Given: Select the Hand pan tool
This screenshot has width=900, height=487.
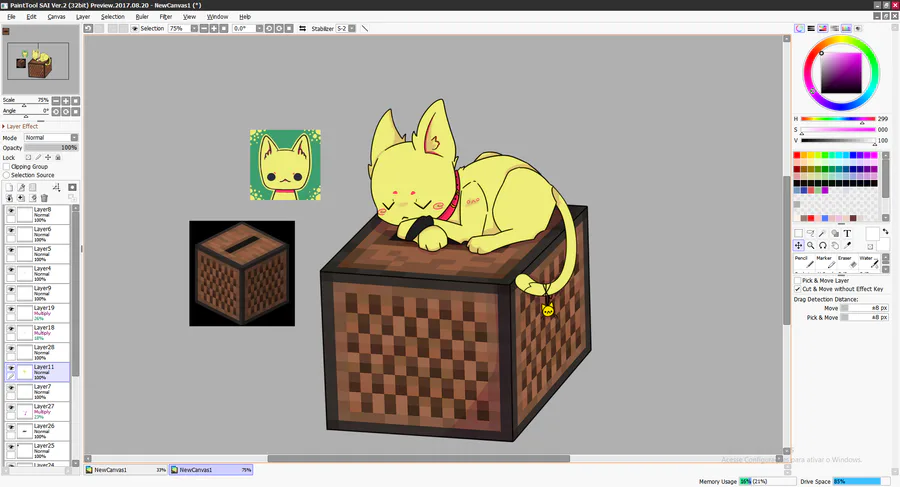Looking at the screenshot, I should click(x=835, y=245).
